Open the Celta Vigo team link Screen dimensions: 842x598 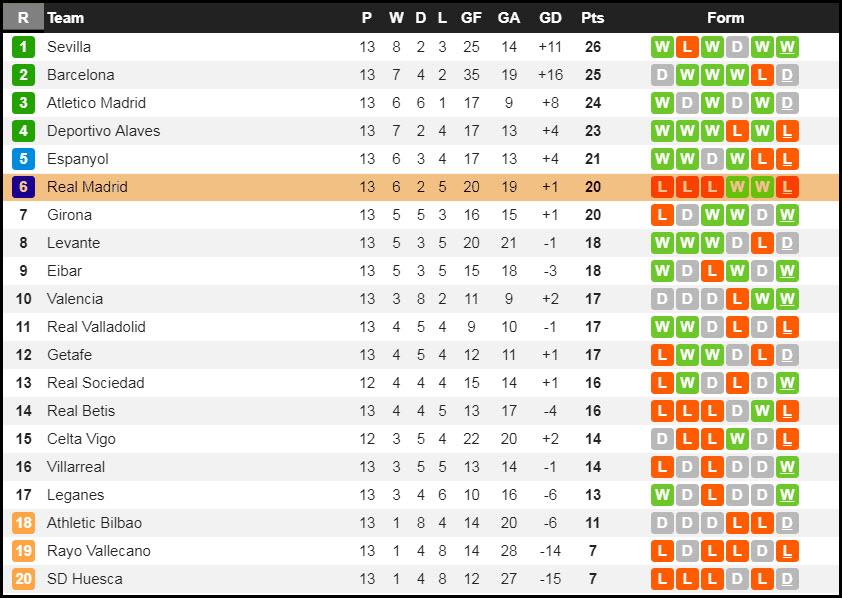pyautogui.click(x=81, y=439)
